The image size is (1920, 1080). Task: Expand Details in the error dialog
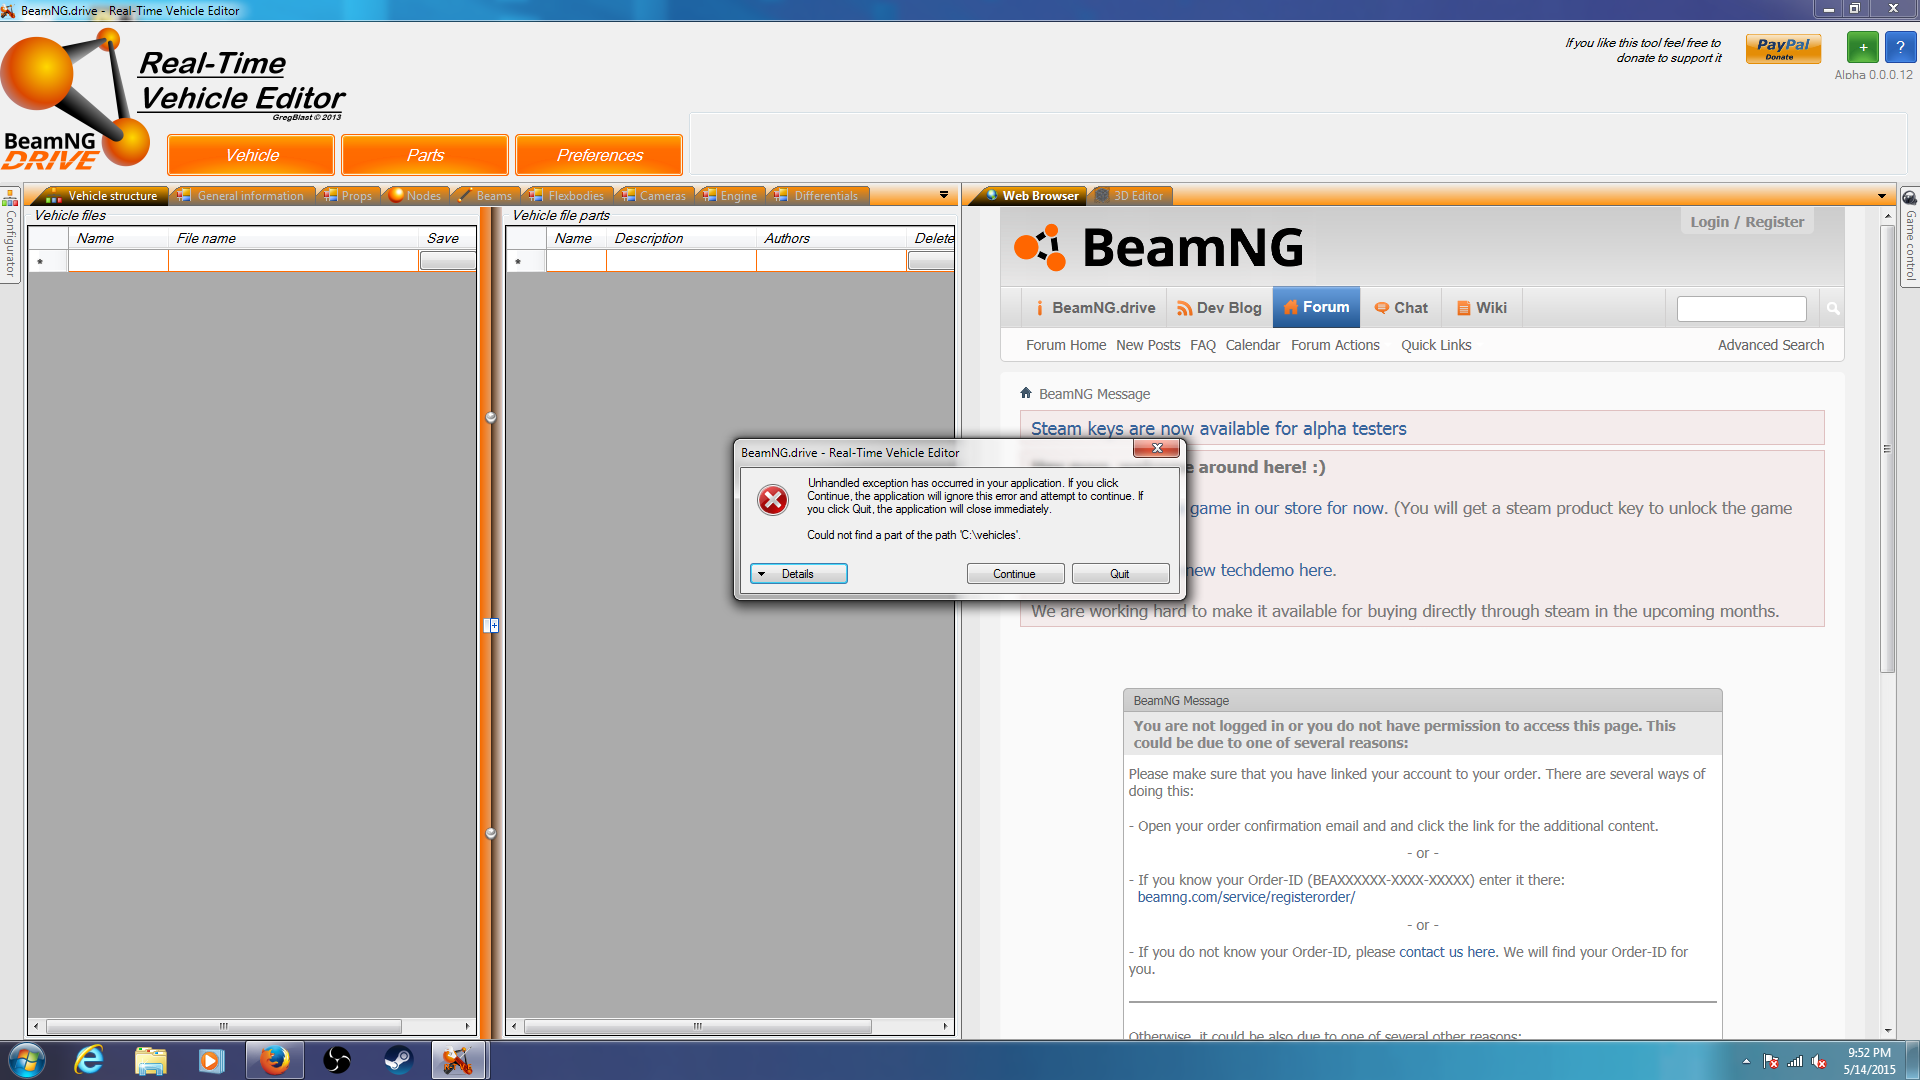click(798, 574)
